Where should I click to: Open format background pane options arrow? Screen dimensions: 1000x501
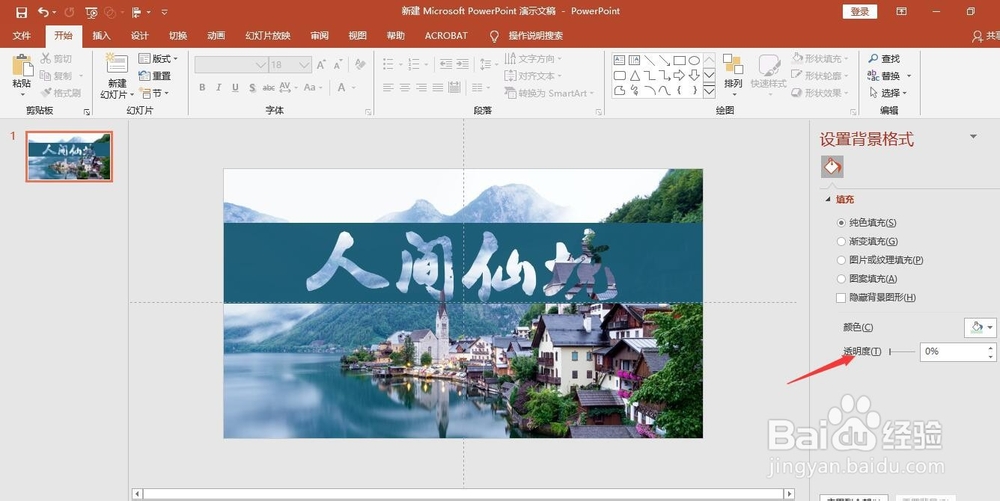(x=973, y=136)
